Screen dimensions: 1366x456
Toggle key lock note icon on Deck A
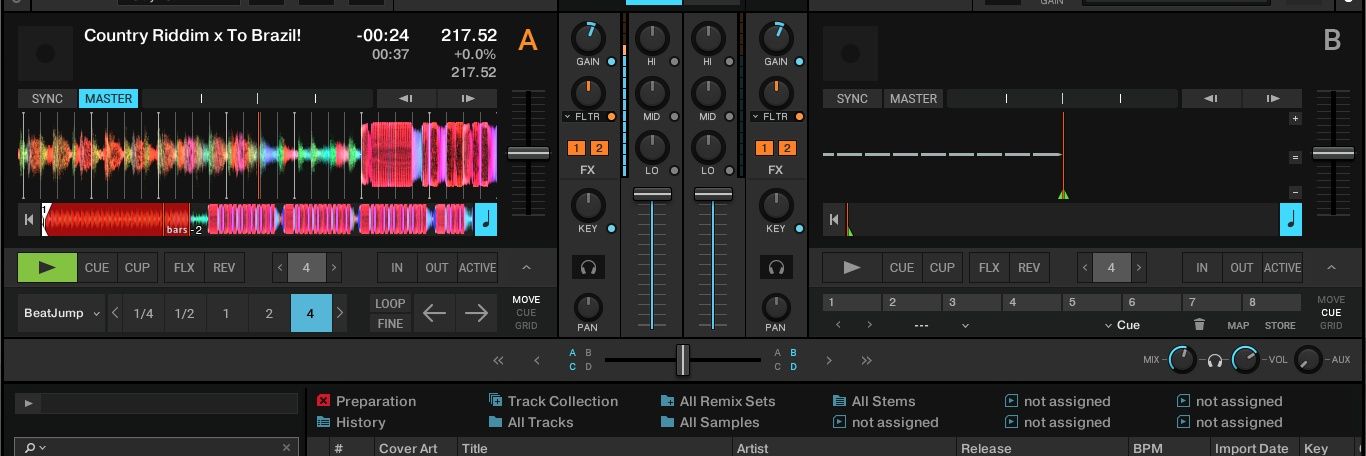[486, 220]
